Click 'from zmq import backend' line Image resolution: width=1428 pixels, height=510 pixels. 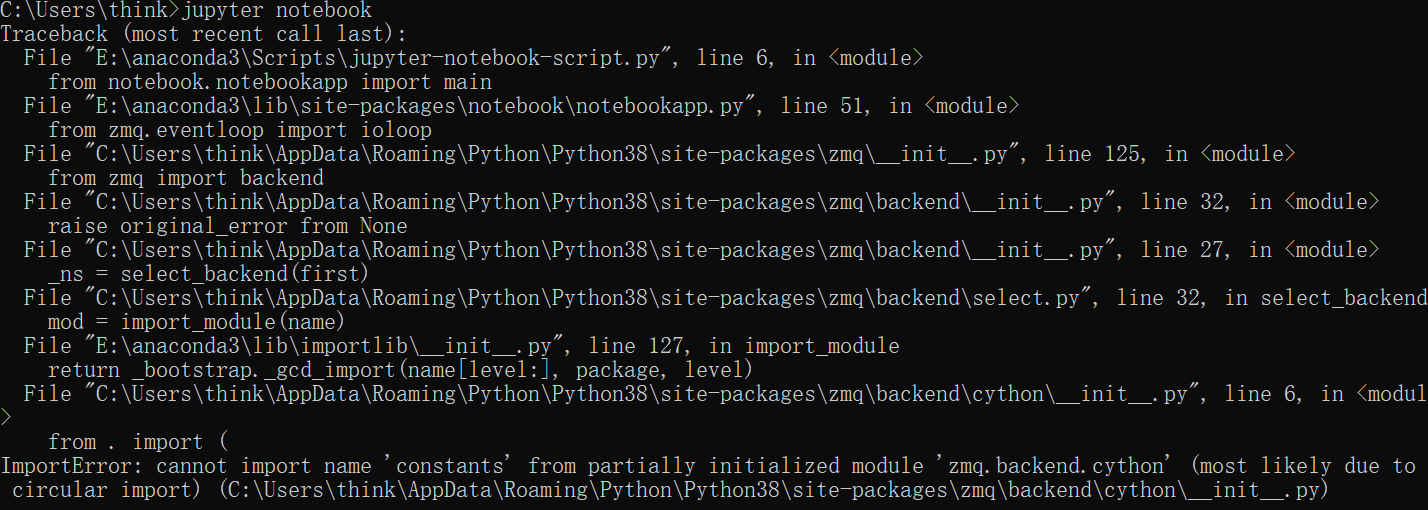[x=186, y=178]
